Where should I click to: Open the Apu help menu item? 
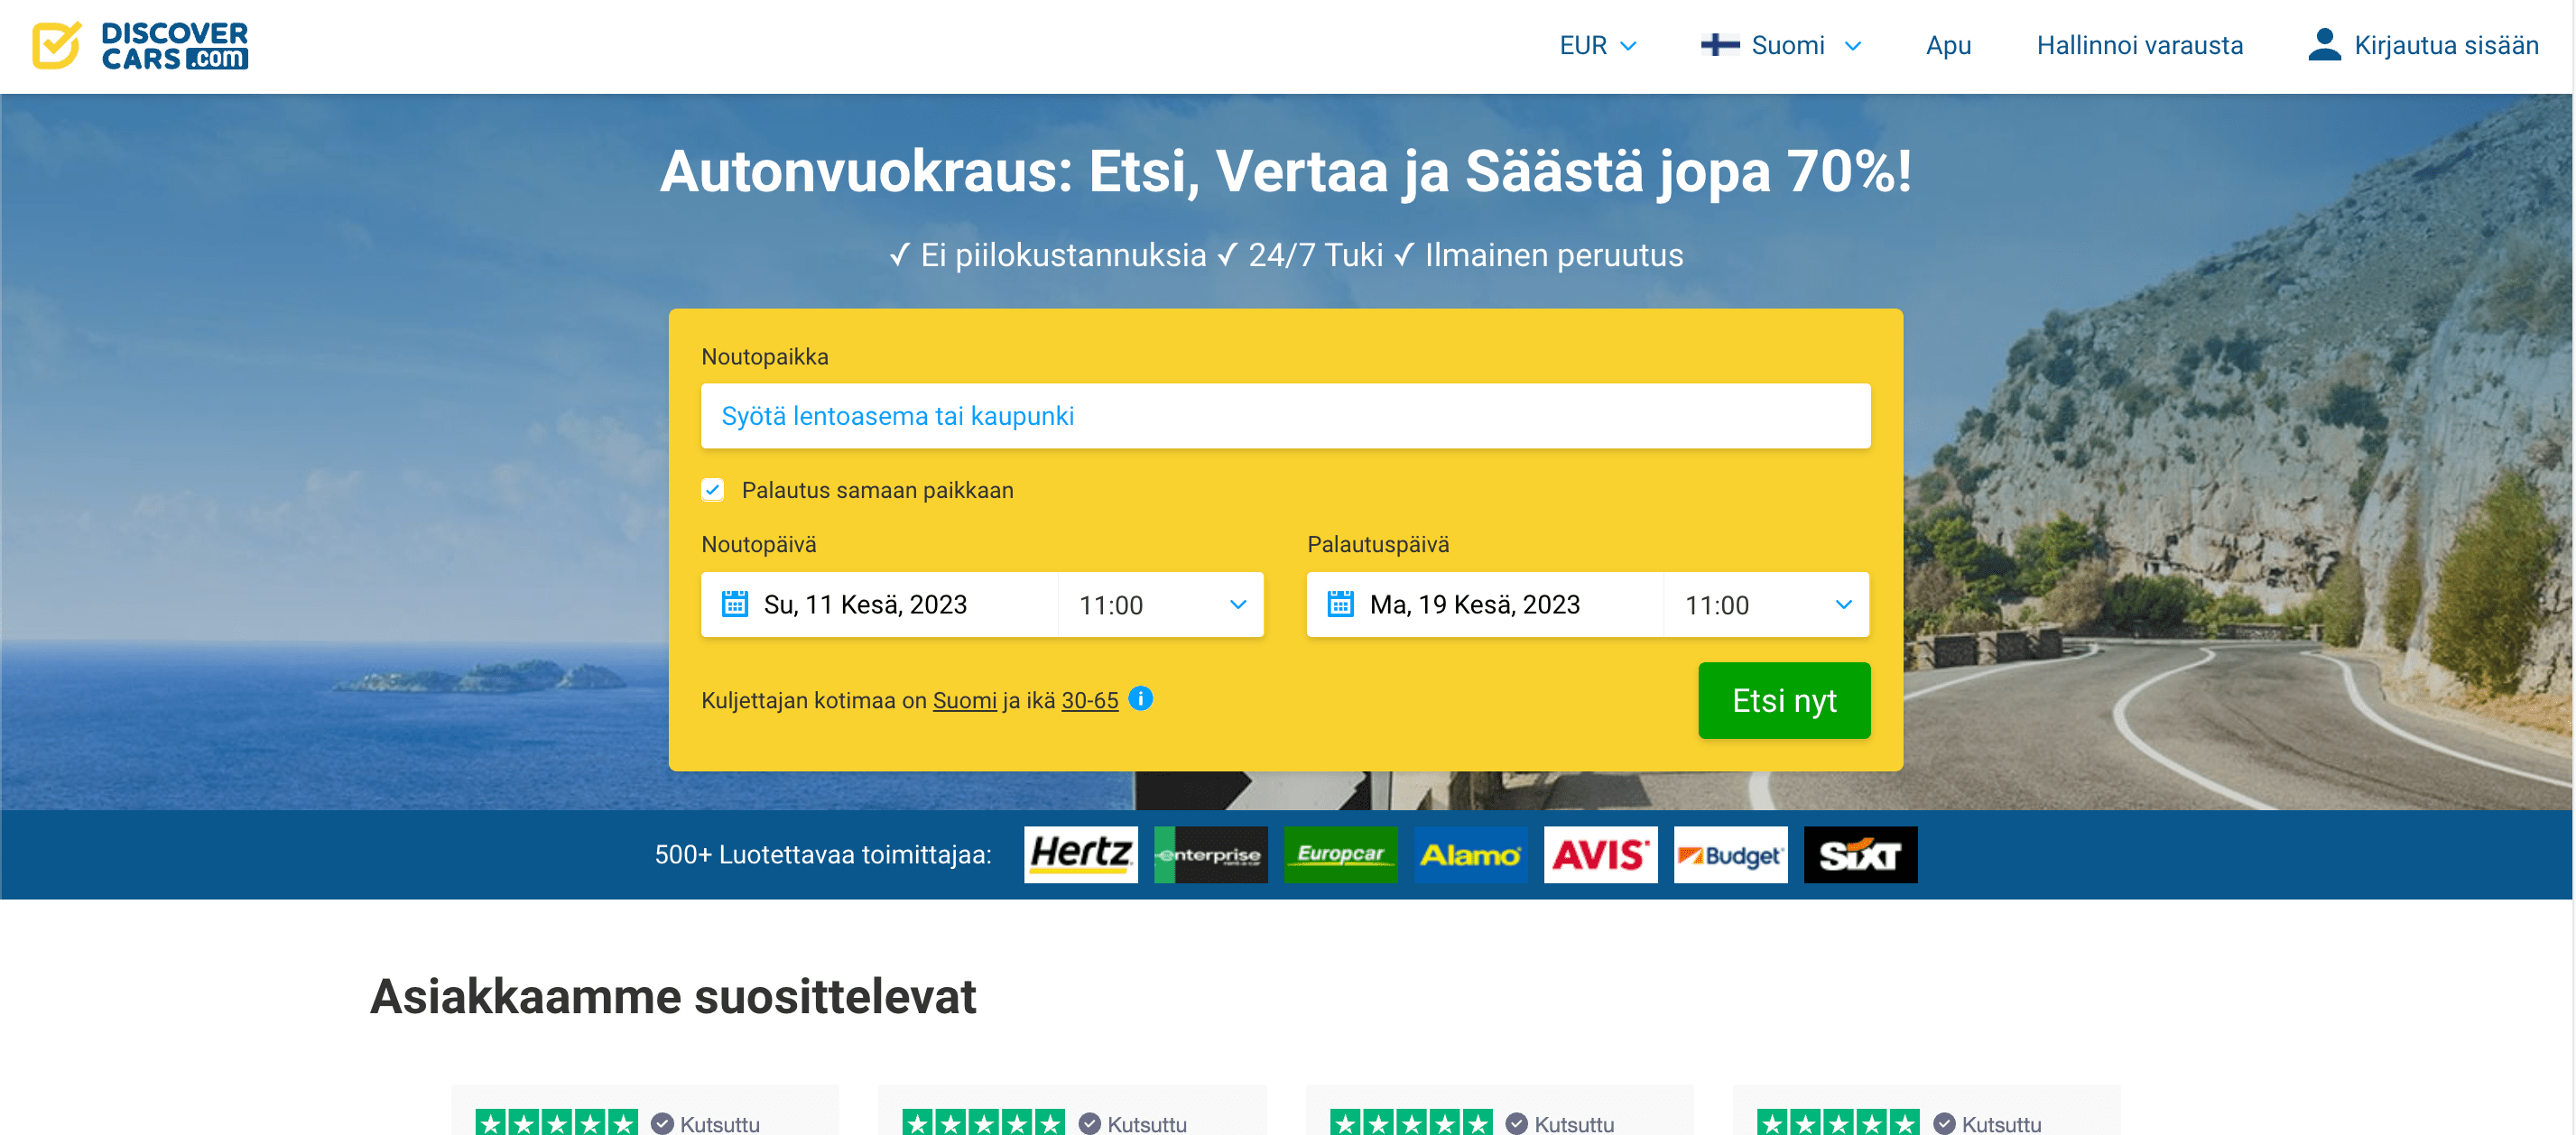pyautogui.click(x=1948, y=46)
